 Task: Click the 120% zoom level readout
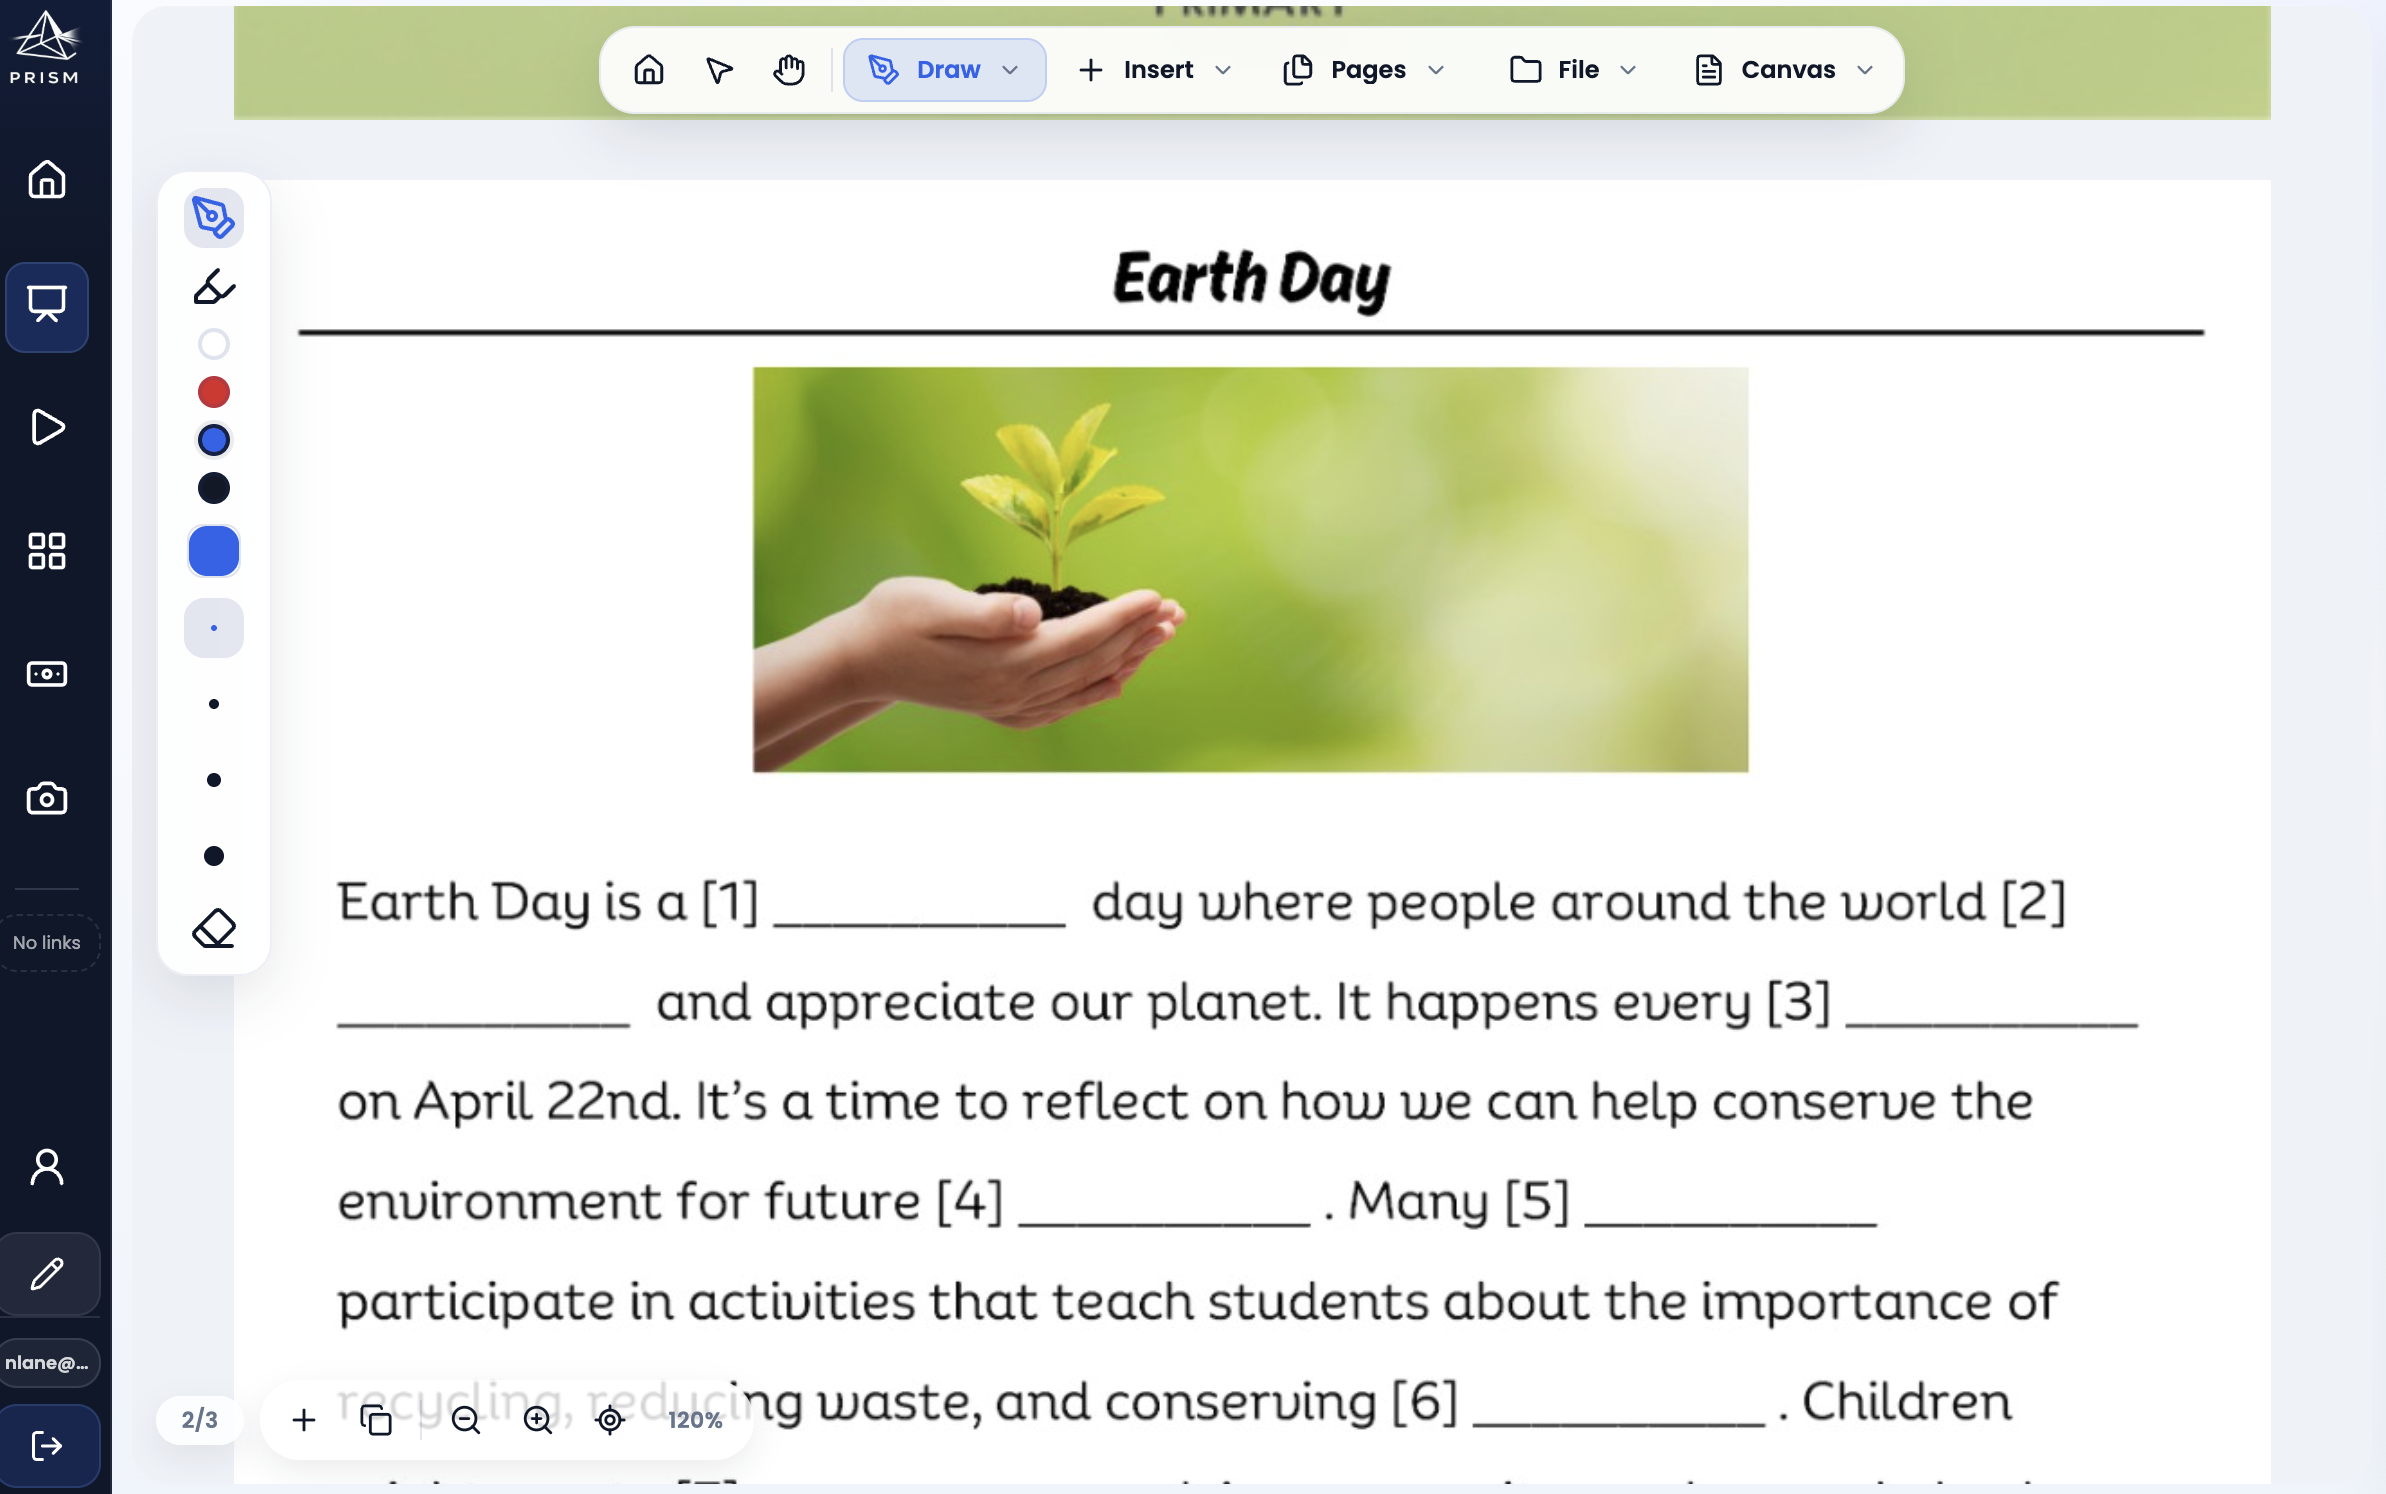click(695, 1420)
